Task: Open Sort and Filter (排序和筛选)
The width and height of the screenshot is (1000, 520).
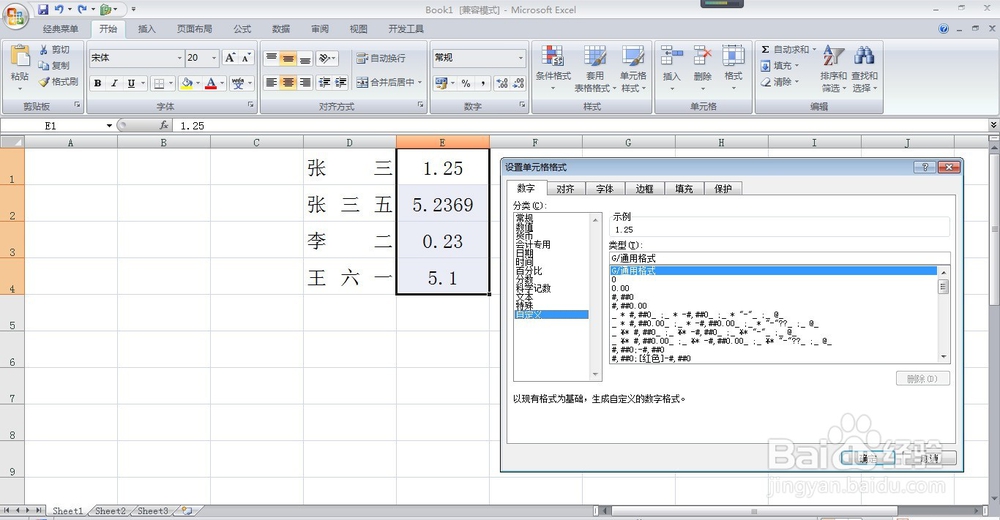Action: 833,68
